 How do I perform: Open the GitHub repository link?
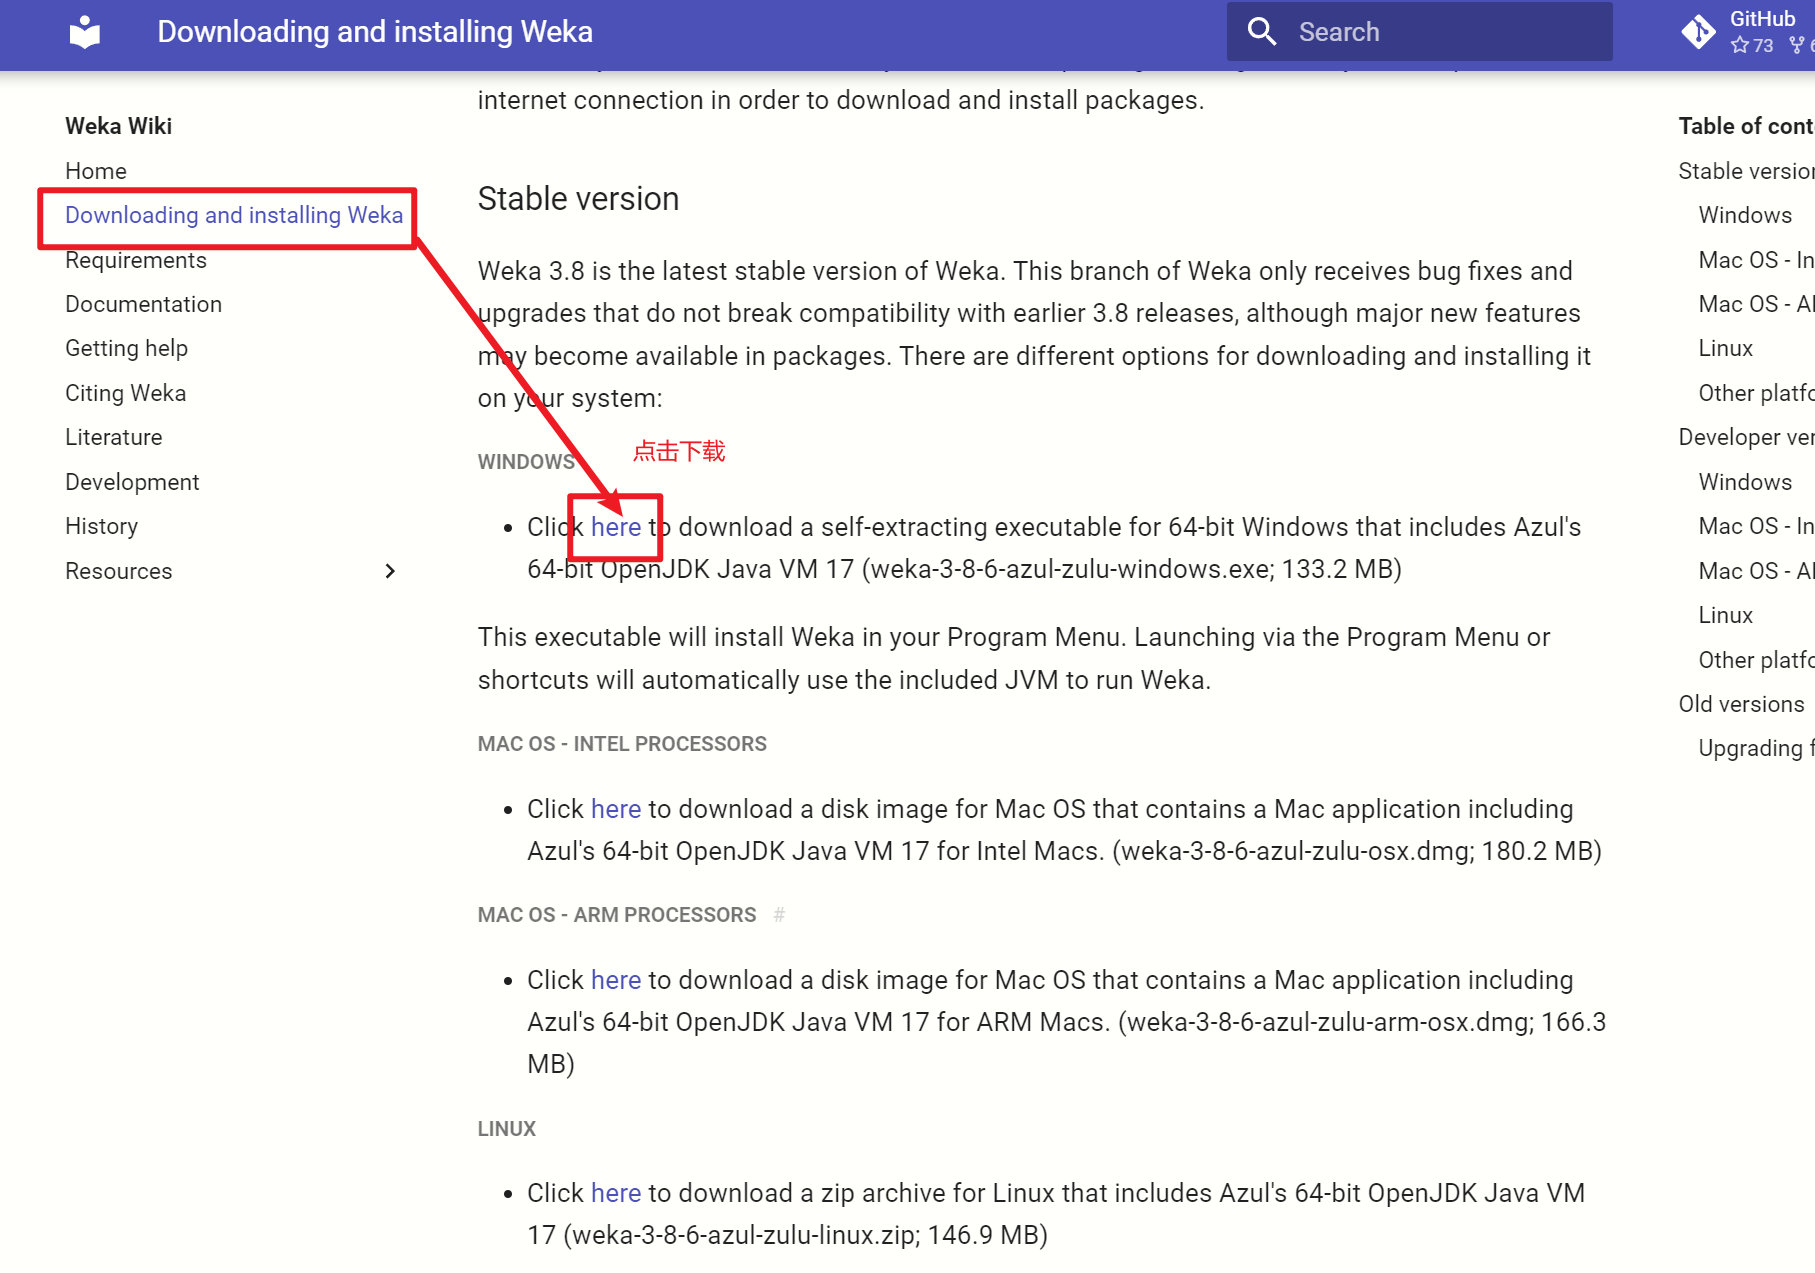pos(1748,32)
